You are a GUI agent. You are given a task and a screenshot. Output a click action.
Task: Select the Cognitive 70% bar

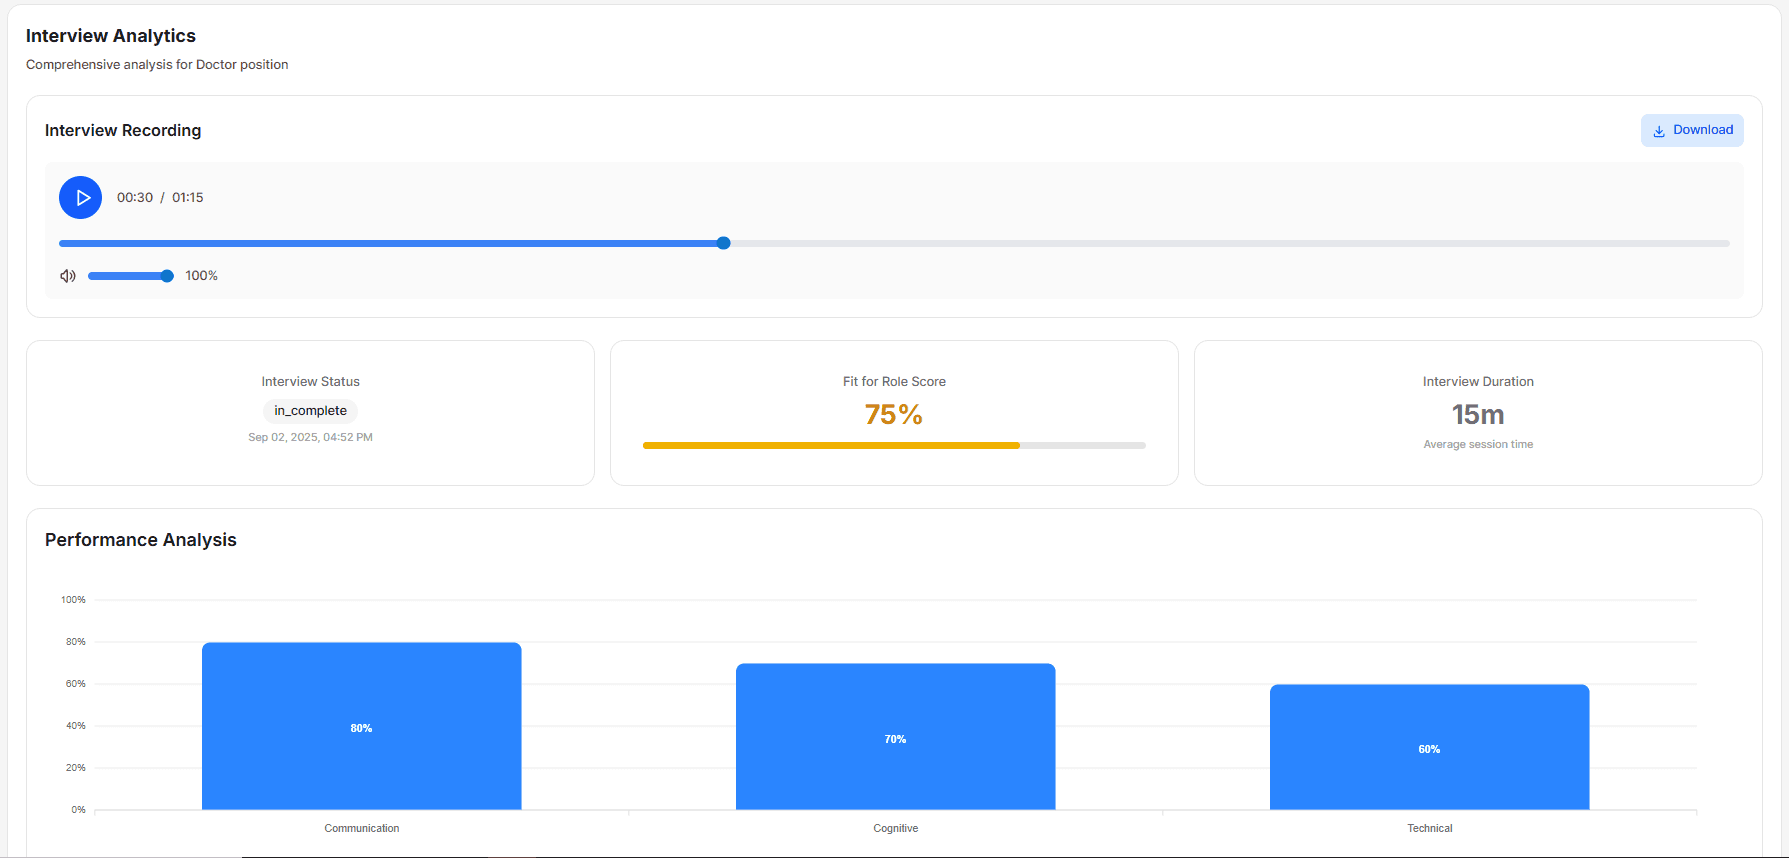point(895,737)
